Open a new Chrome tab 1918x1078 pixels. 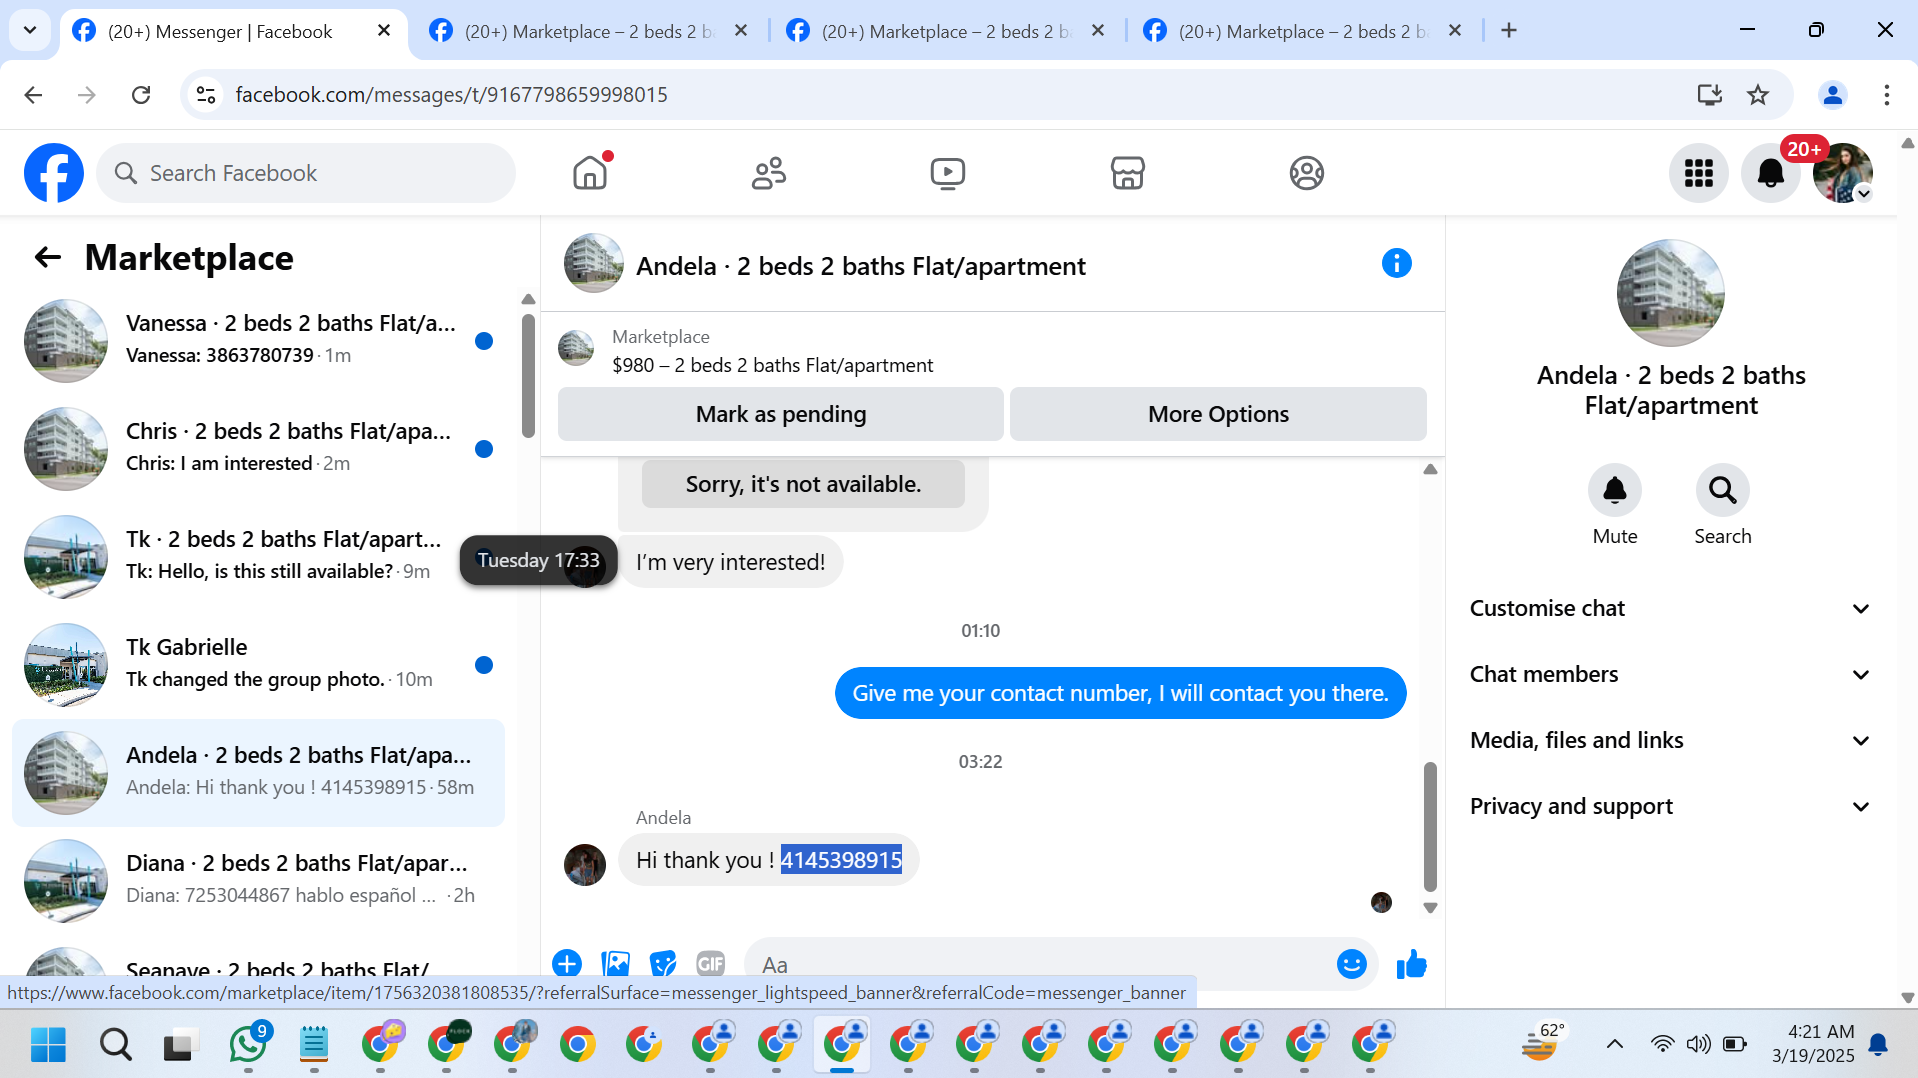tap(1509, 31)
